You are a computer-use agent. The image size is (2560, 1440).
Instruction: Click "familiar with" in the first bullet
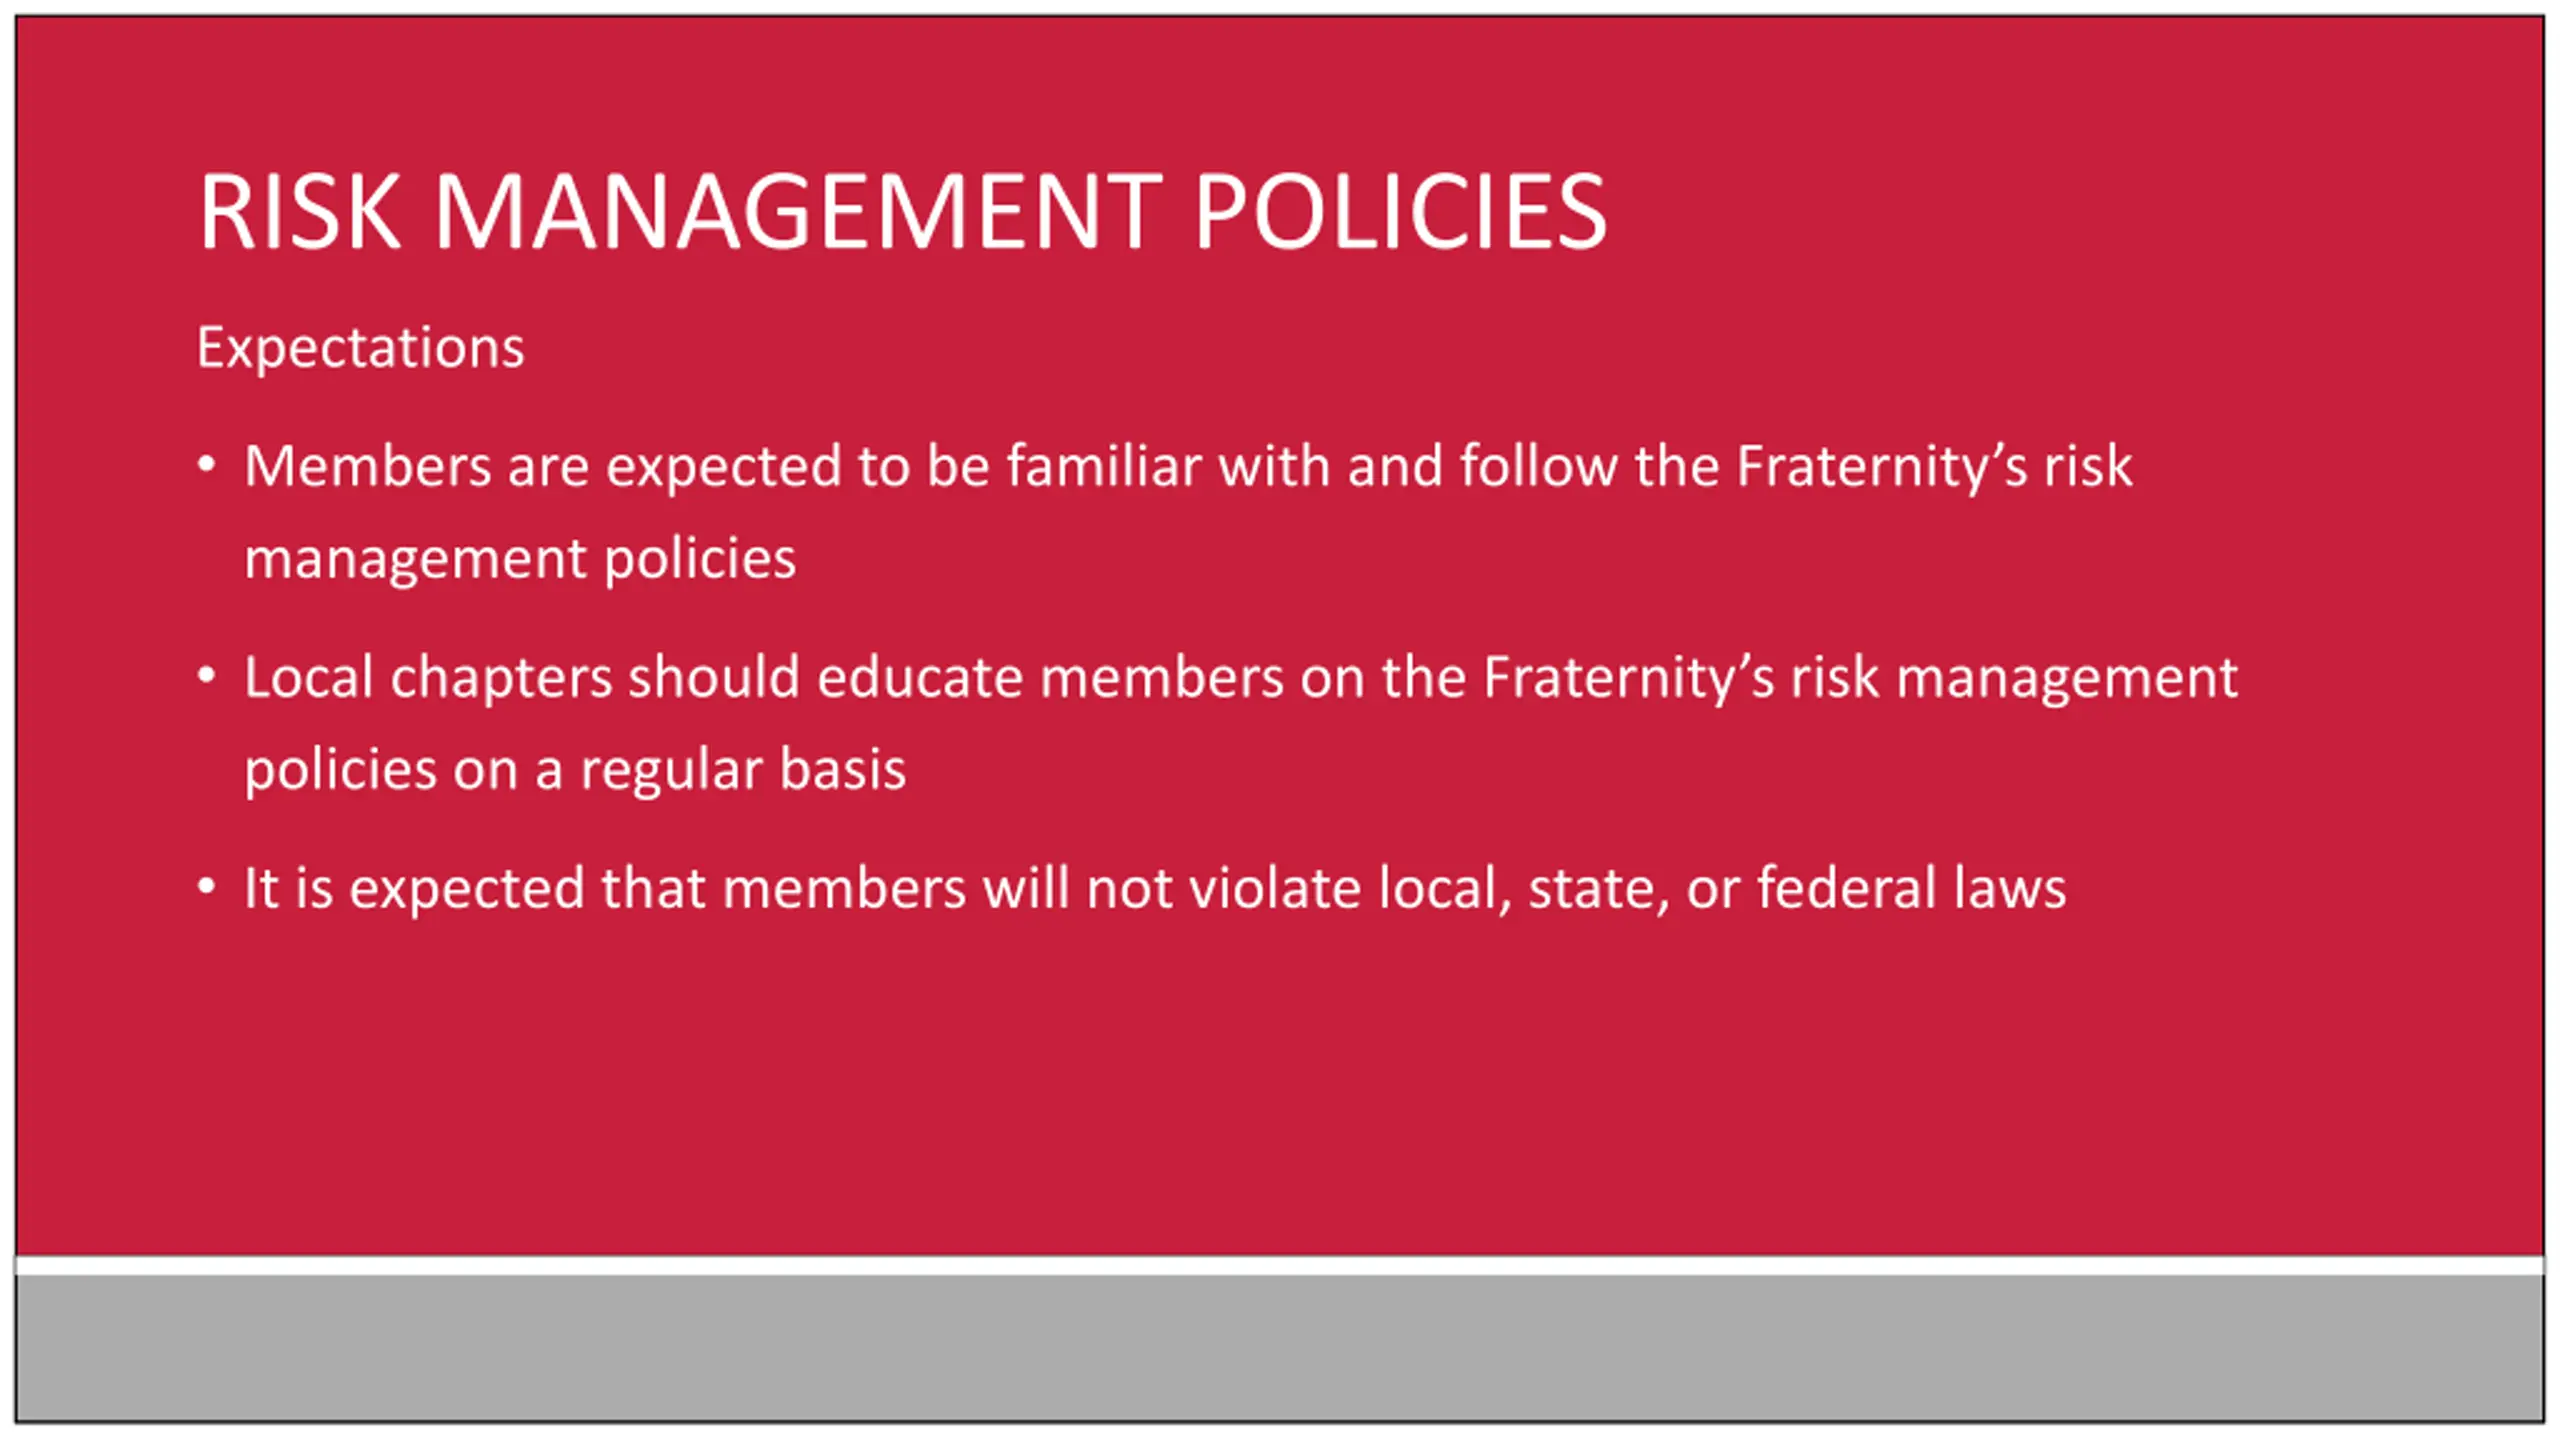(x=1168, y=467)
